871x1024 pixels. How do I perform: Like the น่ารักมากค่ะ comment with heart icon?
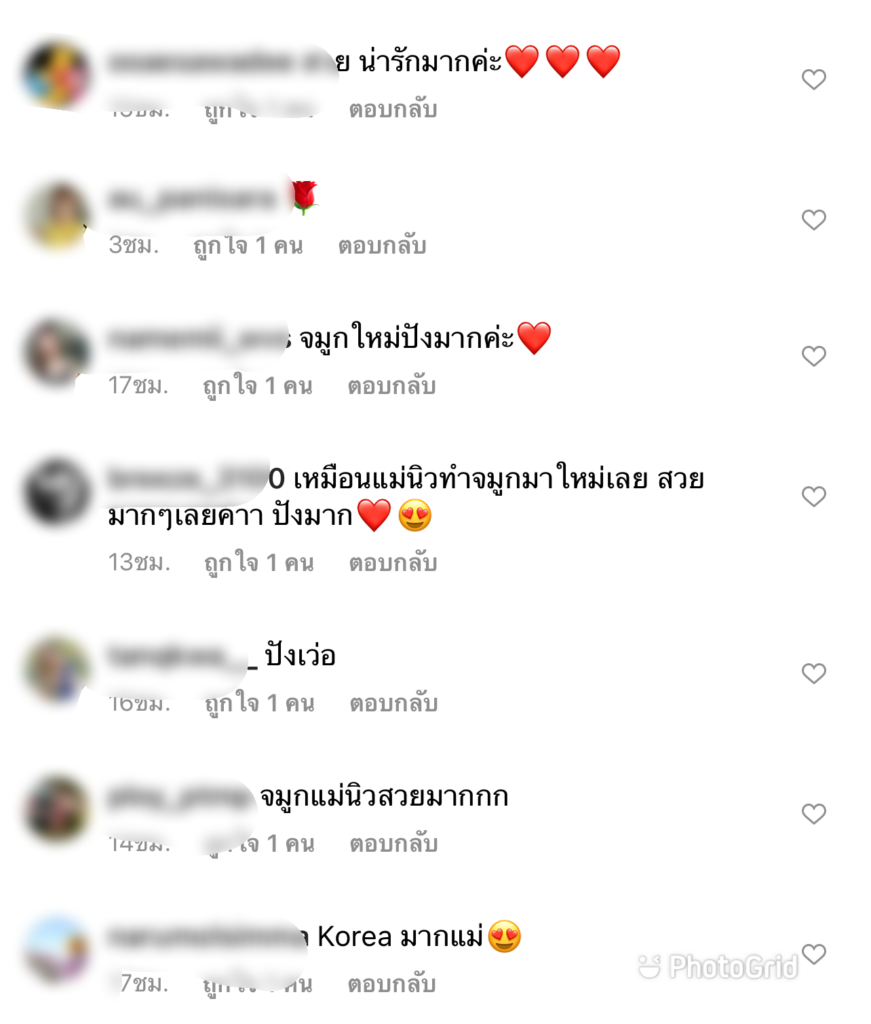coord(814,79)
